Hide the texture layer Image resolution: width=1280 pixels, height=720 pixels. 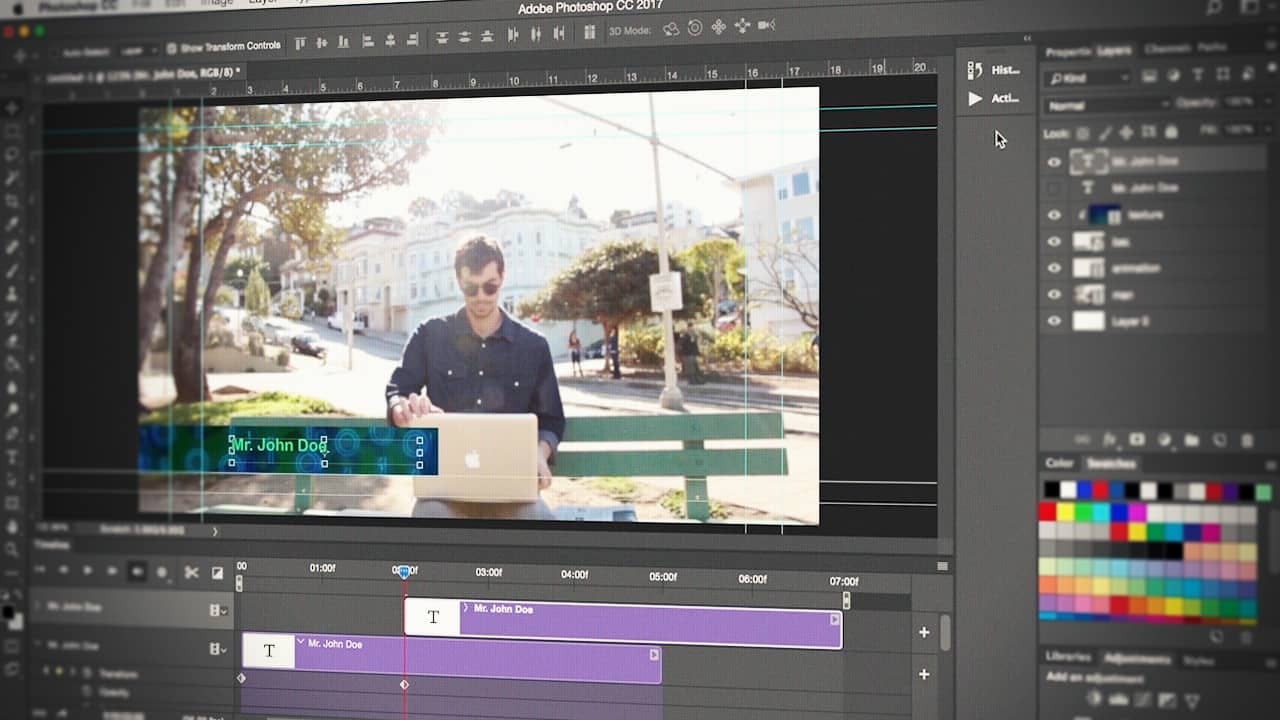click(1053, 214)
